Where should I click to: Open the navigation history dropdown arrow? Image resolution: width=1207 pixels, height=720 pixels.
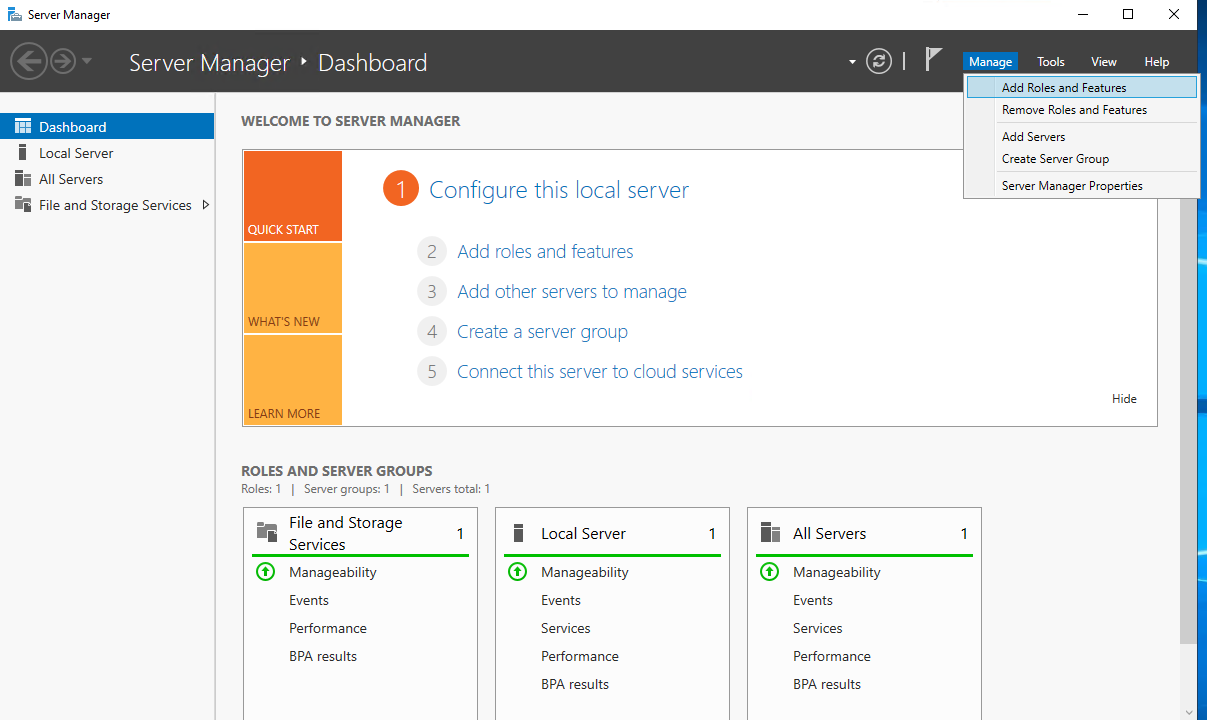pyautogui.click(x=87, y=62)
